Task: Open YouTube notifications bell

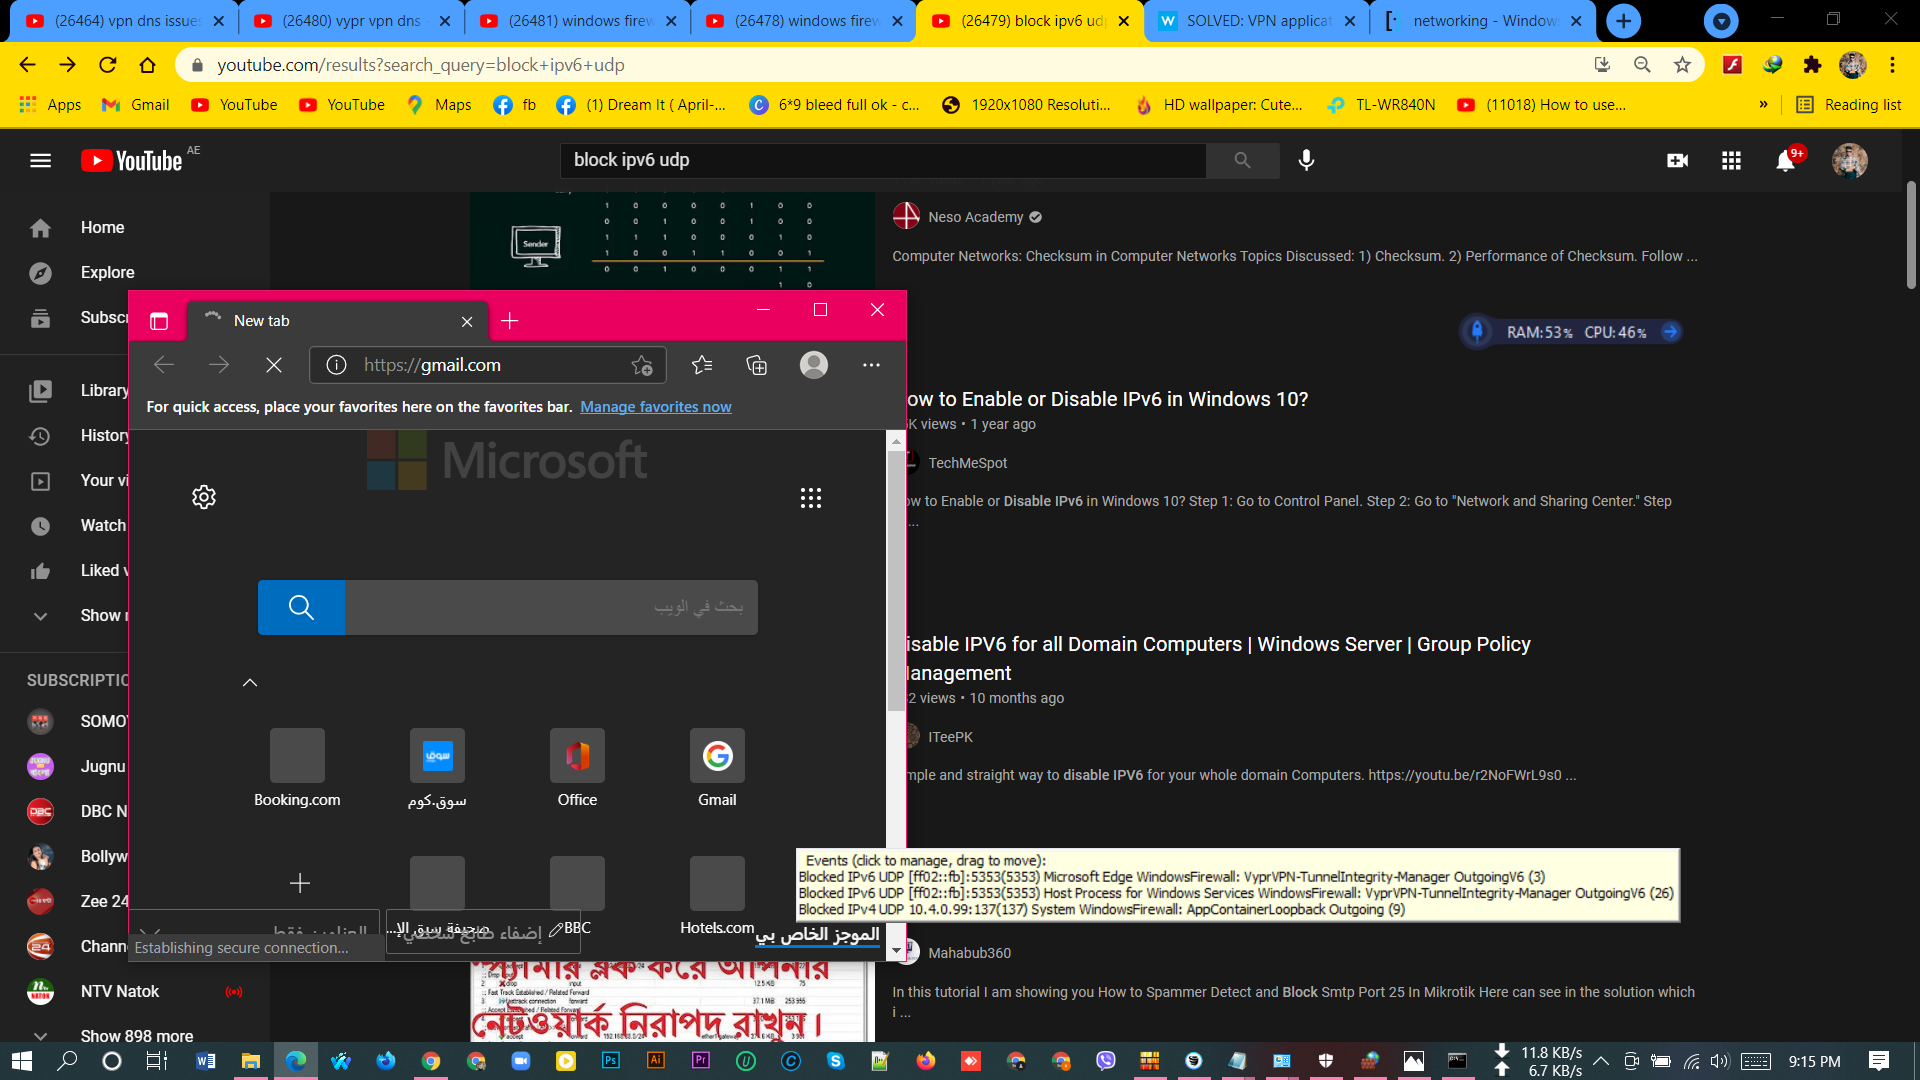Action: click(1785, 161)
